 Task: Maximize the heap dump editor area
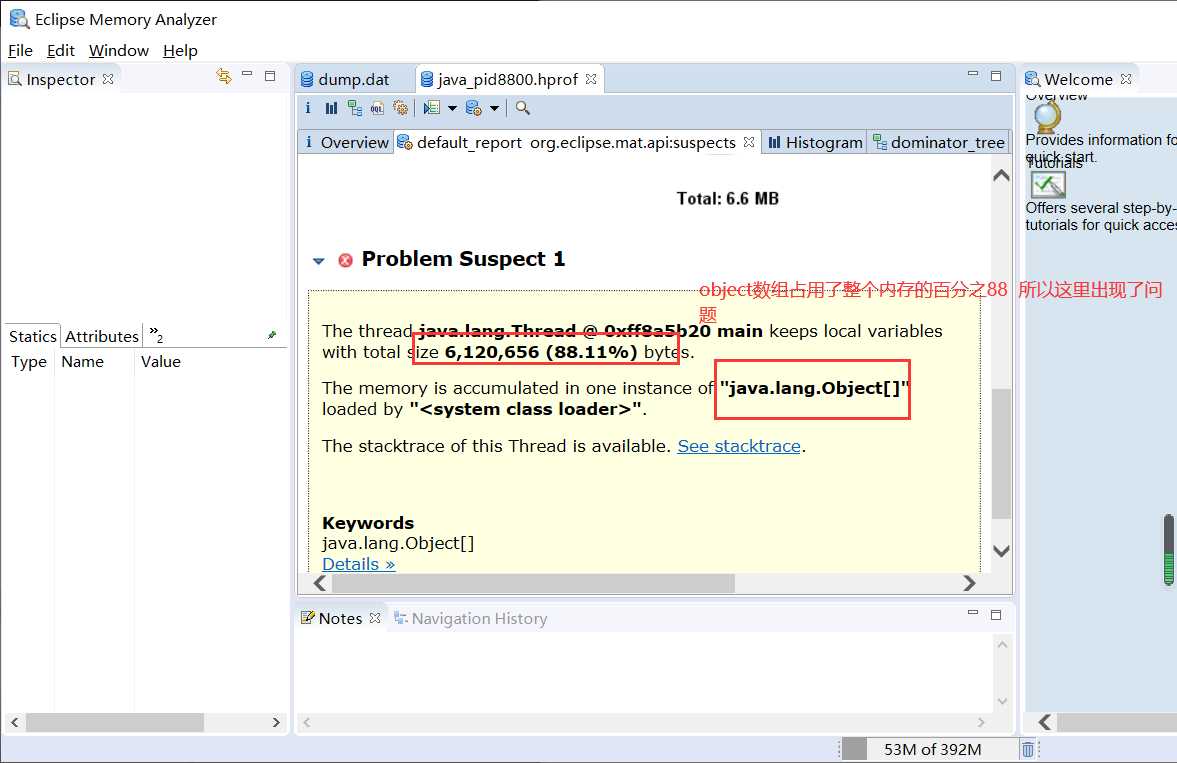pos(996,76)
